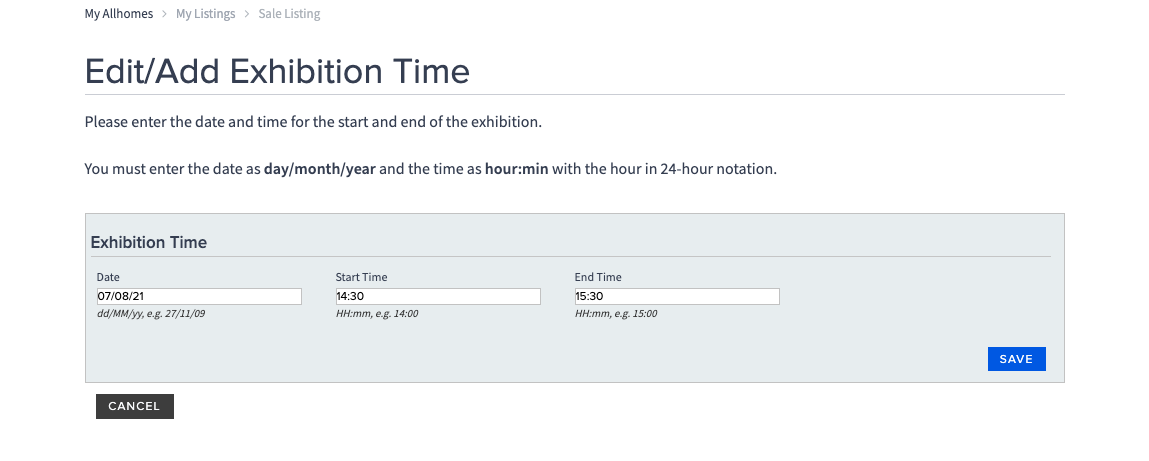1149x461 pixels.
Task: Click the Date field label
Action: [x=108, y=277]
